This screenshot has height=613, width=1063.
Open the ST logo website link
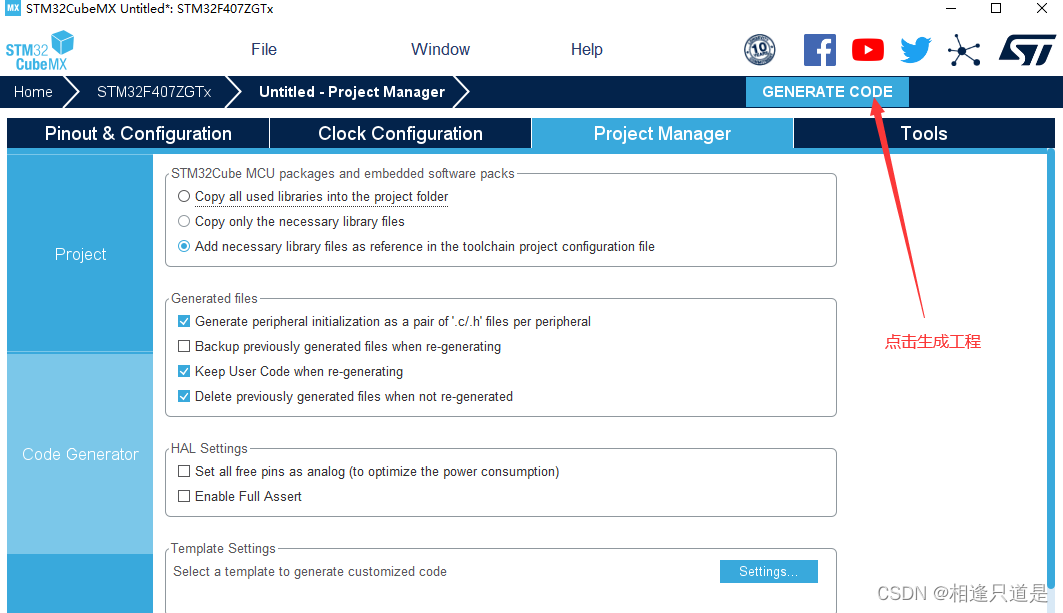coord(1027,50)
